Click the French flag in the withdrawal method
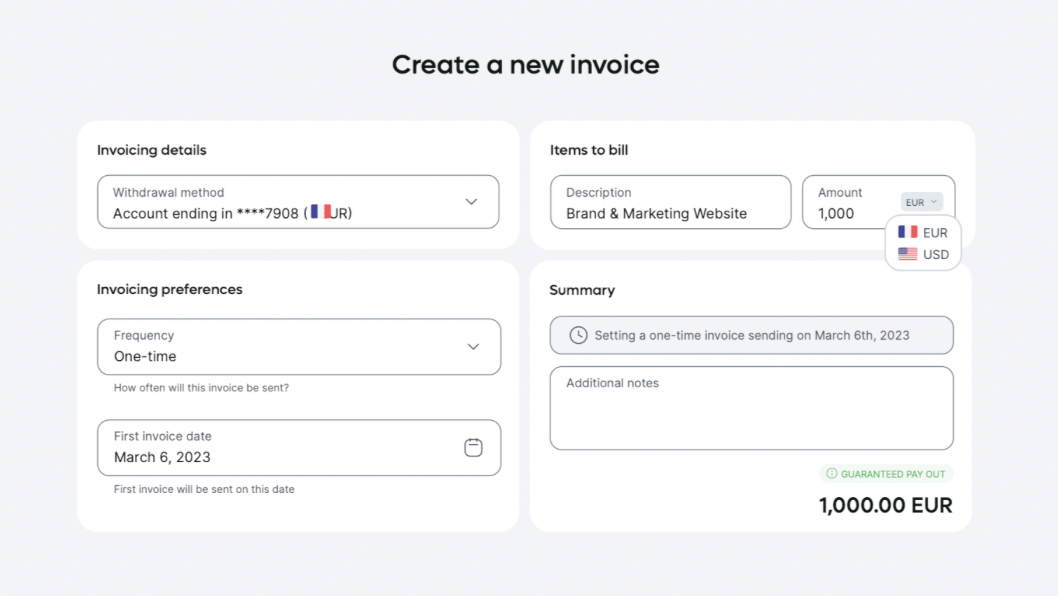Image resolution: width=1058 pixels, height=596 pixels. (x=320, y=211)
